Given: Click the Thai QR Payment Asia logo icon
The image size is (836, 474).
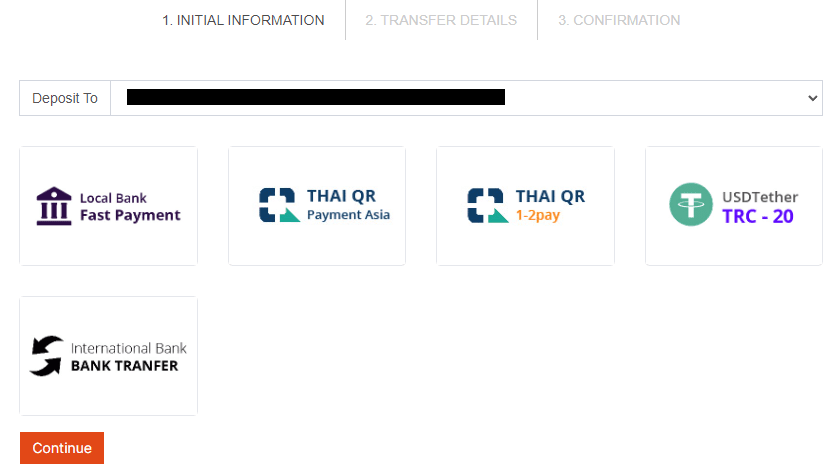Looking at the screenshot, I should pos(279,205).
